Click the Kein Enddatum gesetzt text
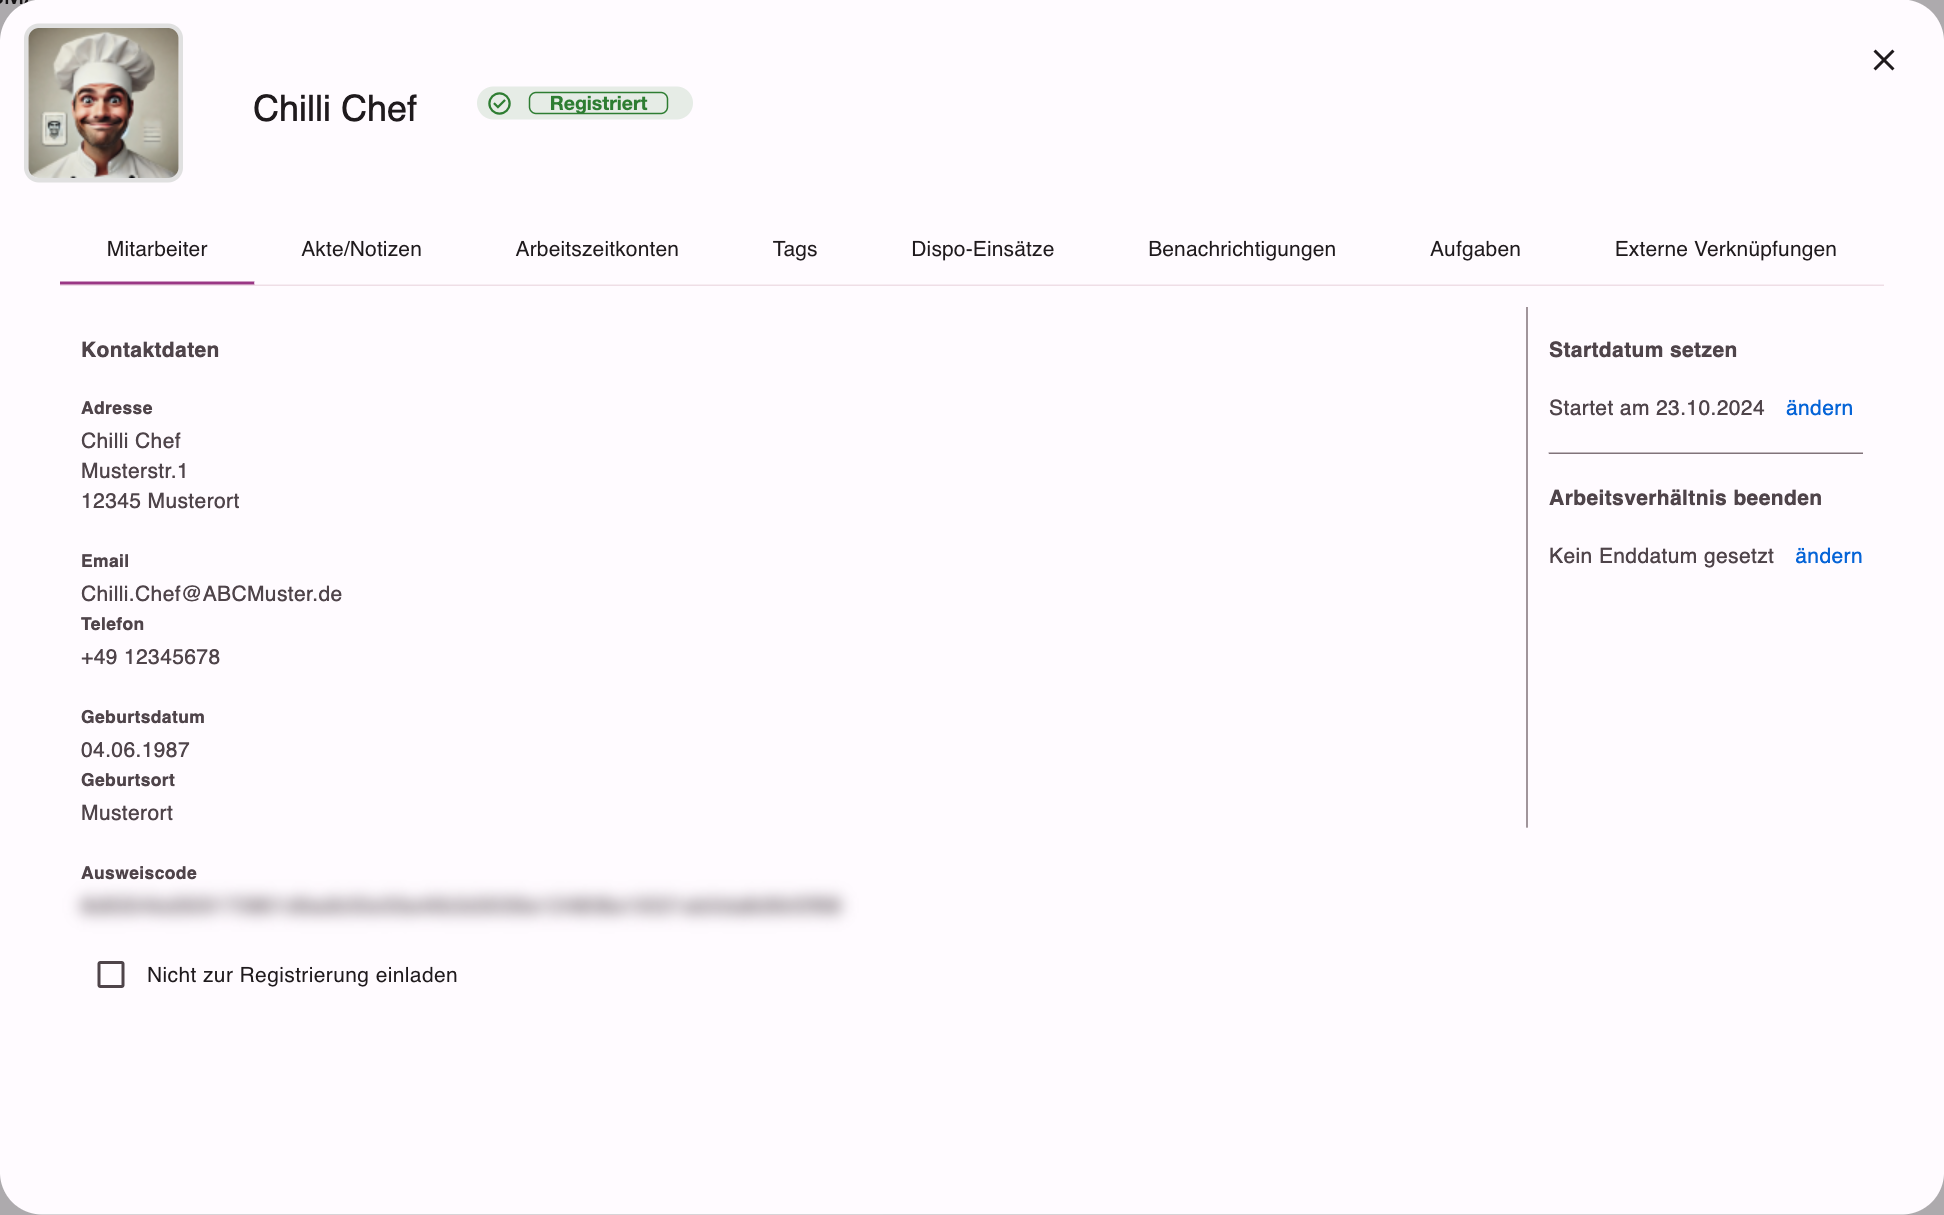This screenshot has height=1215, width=1944. tap(1661, 556)
